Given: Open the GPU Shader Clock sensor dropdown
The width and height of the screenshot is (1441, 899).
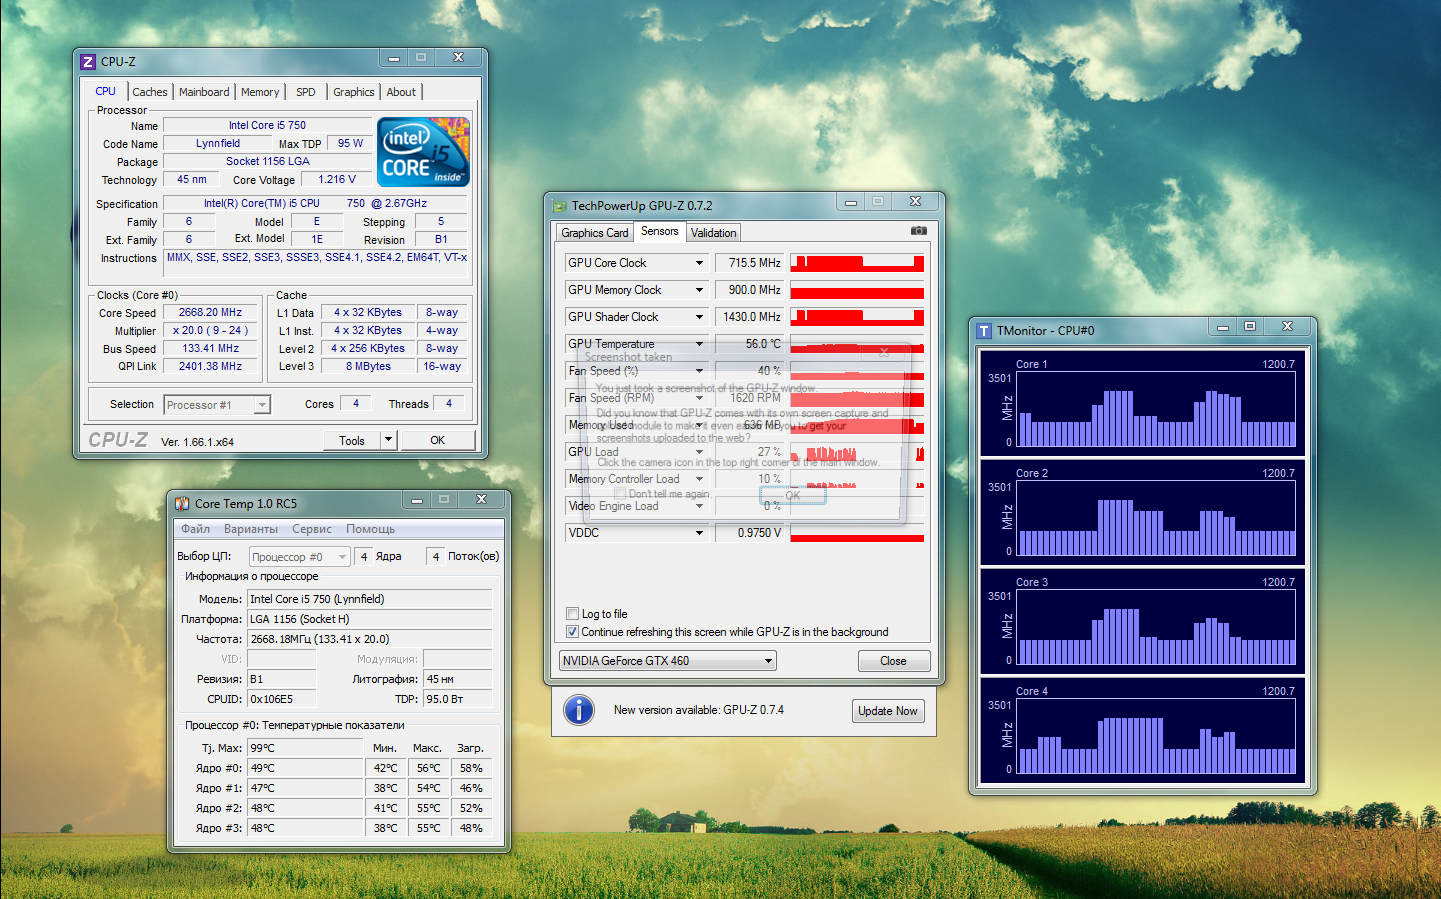Looking at the screenshot, I should coord(699,317).
